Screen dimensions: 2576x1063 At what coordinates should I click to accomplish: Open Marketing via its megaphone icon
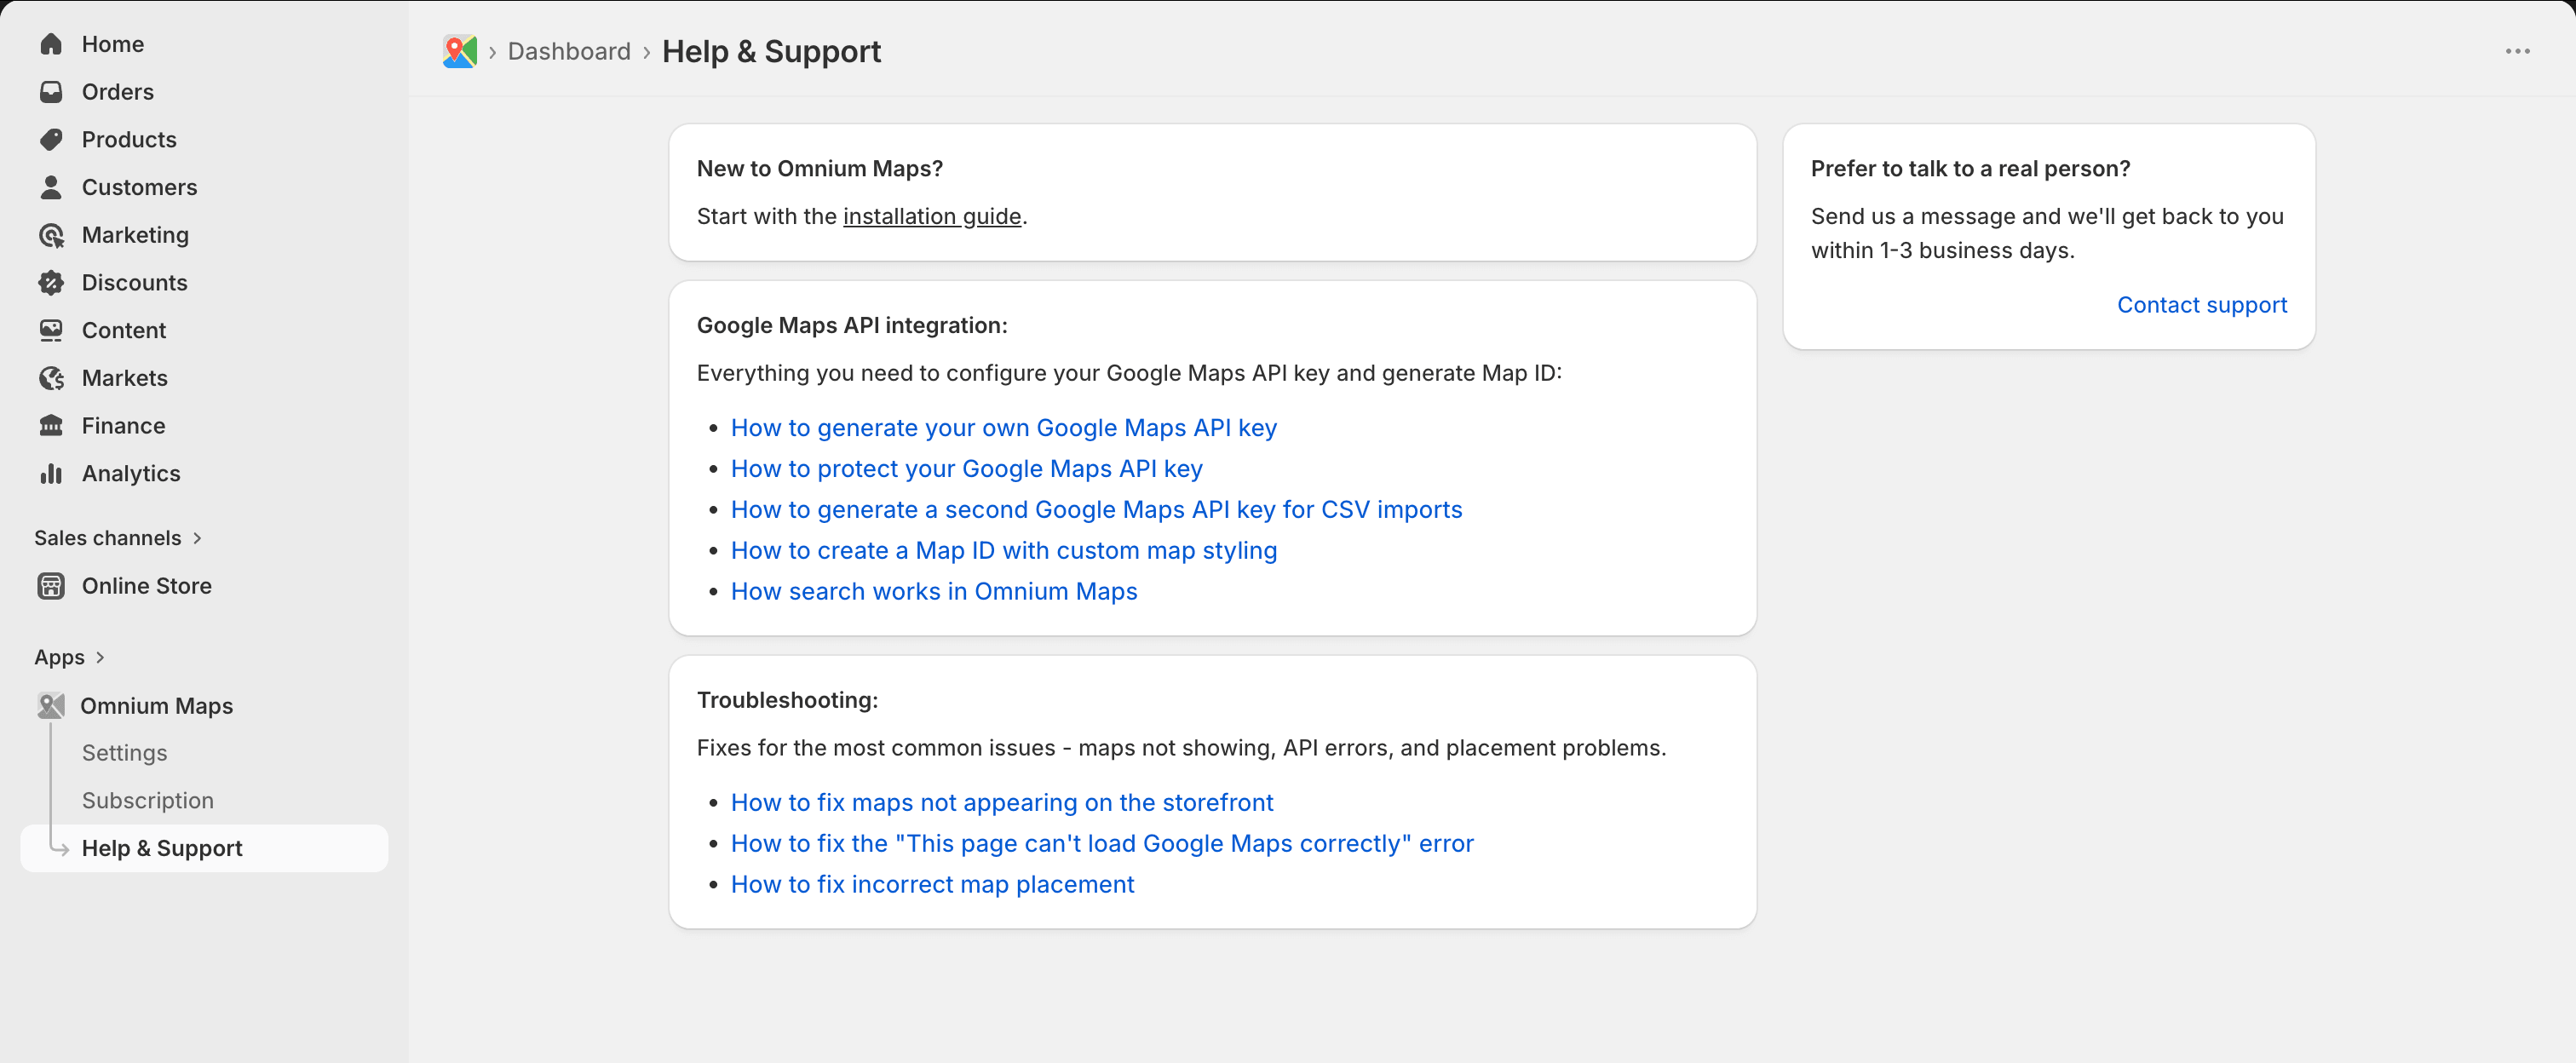pos(51,235)
